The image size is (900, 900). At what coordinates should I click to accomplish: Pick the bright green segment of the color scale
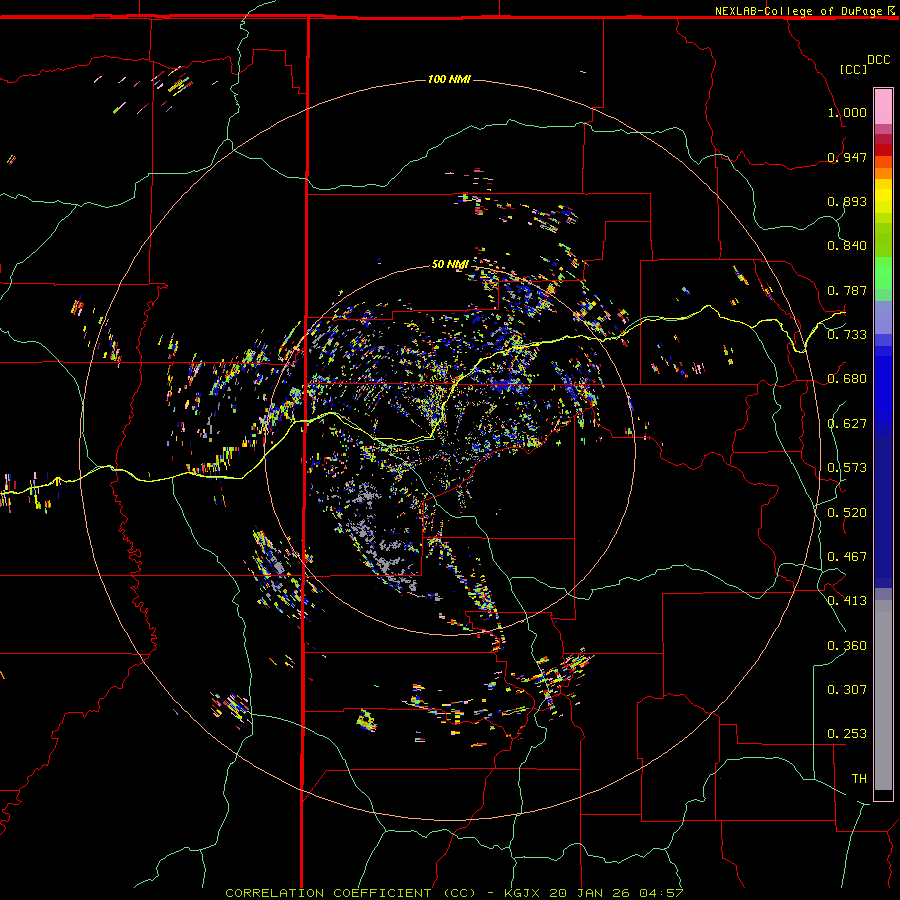click(x=883, y=273)
